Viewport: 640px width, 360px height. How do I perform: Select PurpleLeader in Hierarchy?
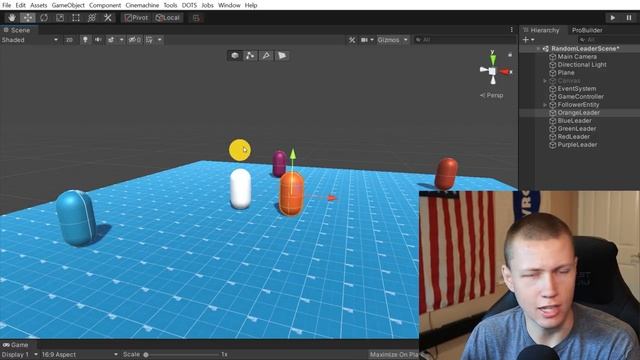tap(577, 145)
